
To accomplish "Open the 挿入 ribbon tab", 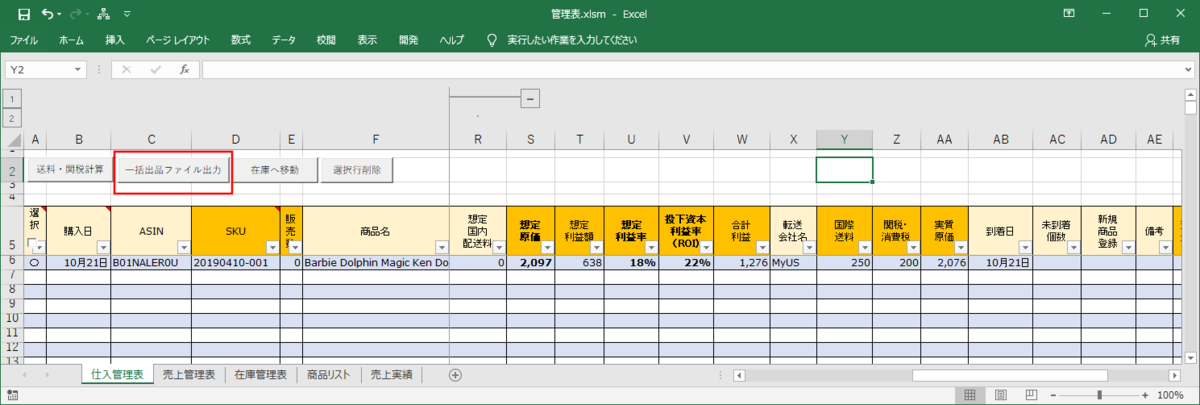I will point(115,40).
